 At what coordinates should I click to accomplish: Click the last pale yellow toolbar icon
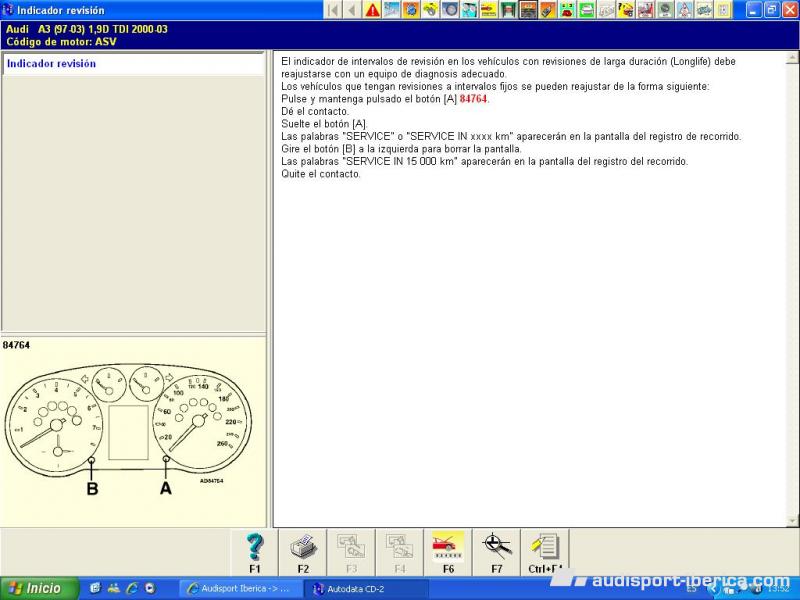(x=723, y=10)
